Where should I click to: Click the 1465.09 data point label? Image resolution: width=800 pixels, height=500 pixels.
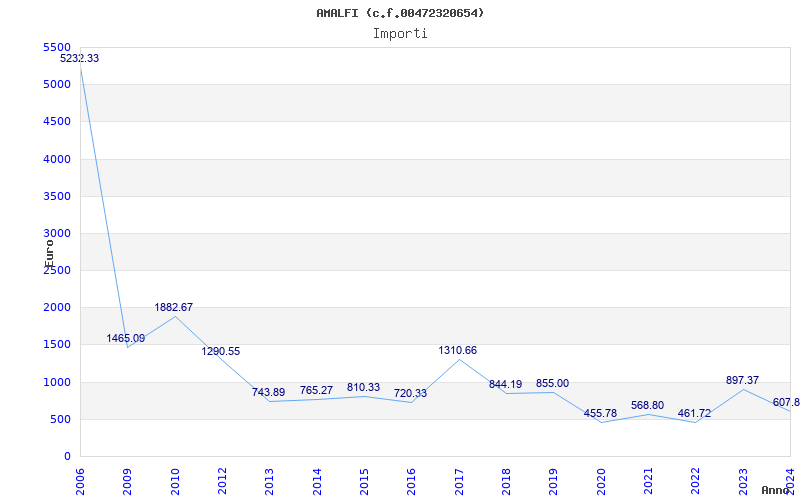126,338
